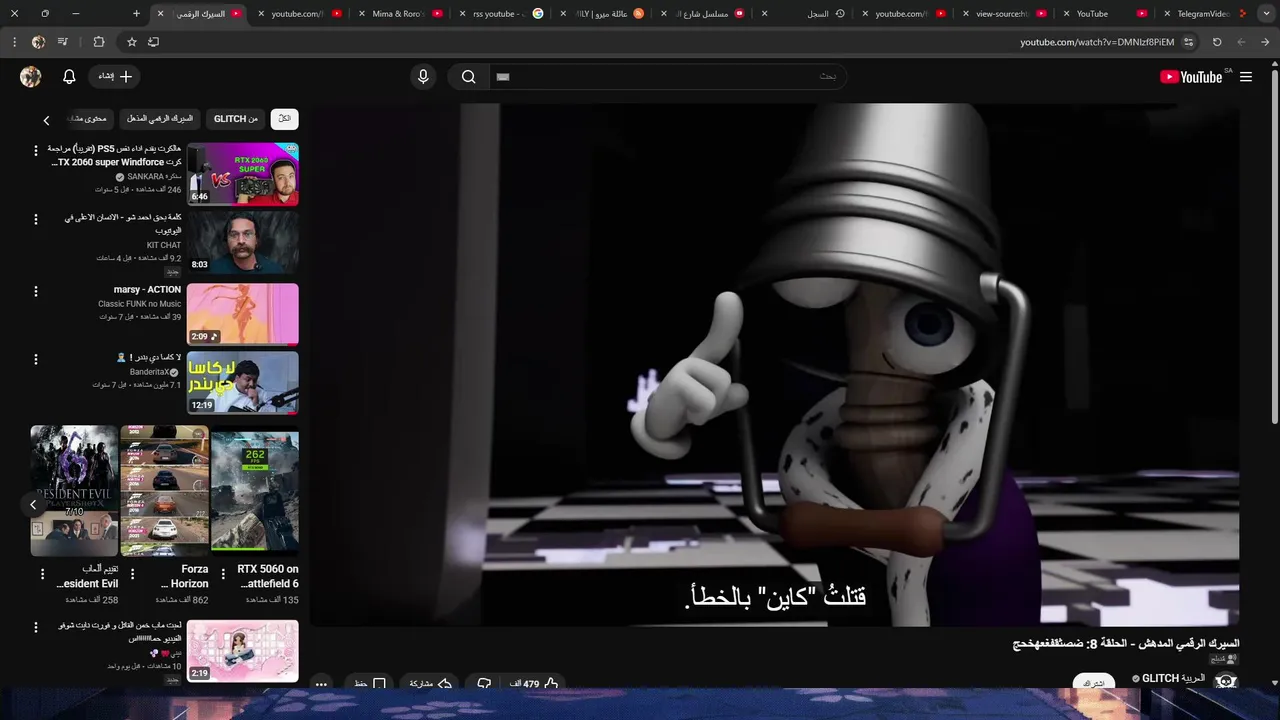Open the KIT CHAT video thumbnail

point(242,242)
